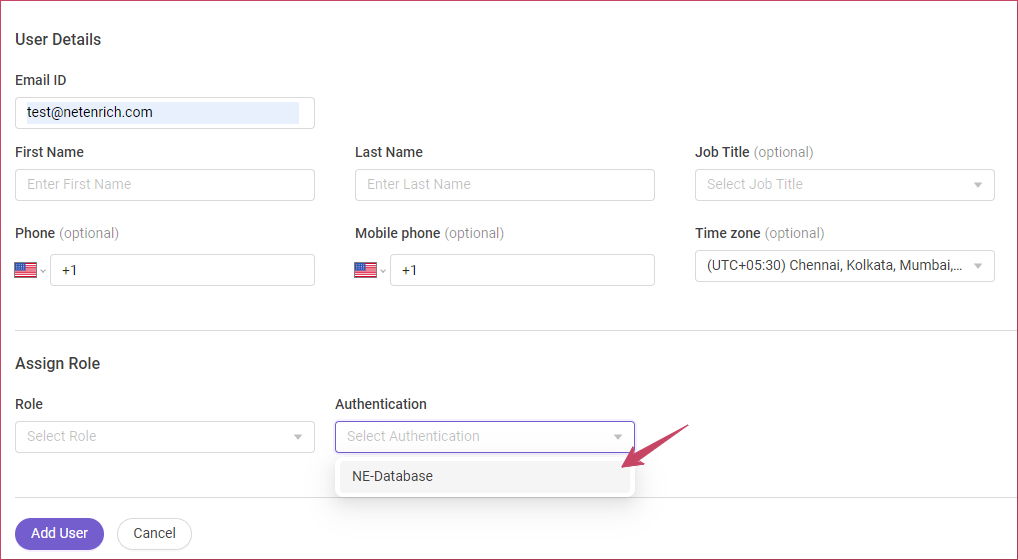Click the Job Title dropdown arrow
1018x560 pixels.
pyautogui.click(x=978, y=185)
